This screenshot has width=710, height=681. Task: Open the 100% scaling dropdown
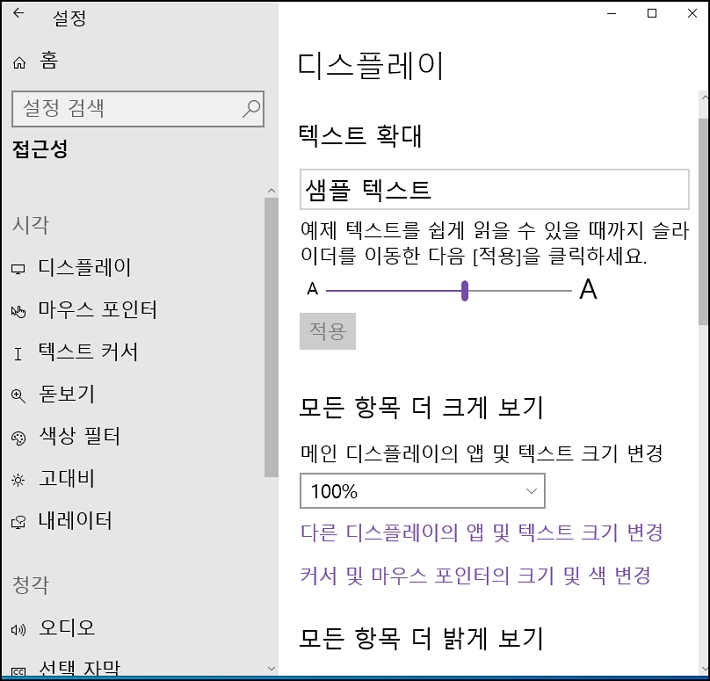422,491
